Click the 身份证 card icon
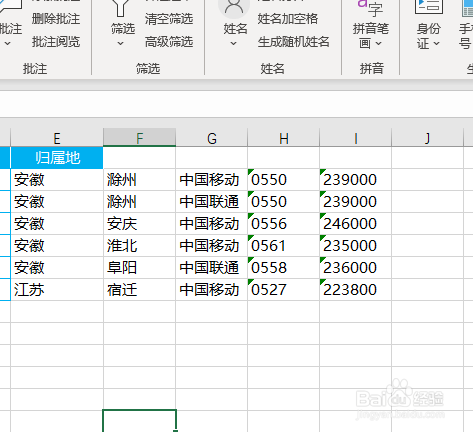Image resolution: width=473 pixels, height=432 pixels. click(429, 7)
